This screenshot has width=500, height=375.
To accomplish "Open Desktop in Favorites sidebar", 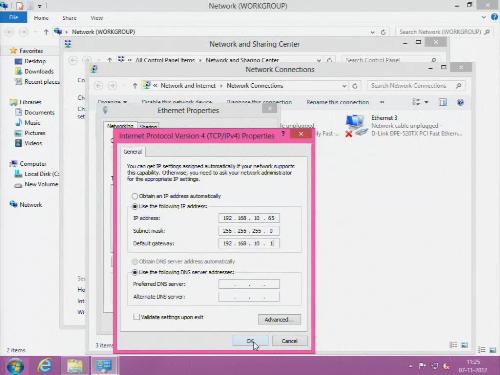I will pyautogui.click(x=35, y=61).
